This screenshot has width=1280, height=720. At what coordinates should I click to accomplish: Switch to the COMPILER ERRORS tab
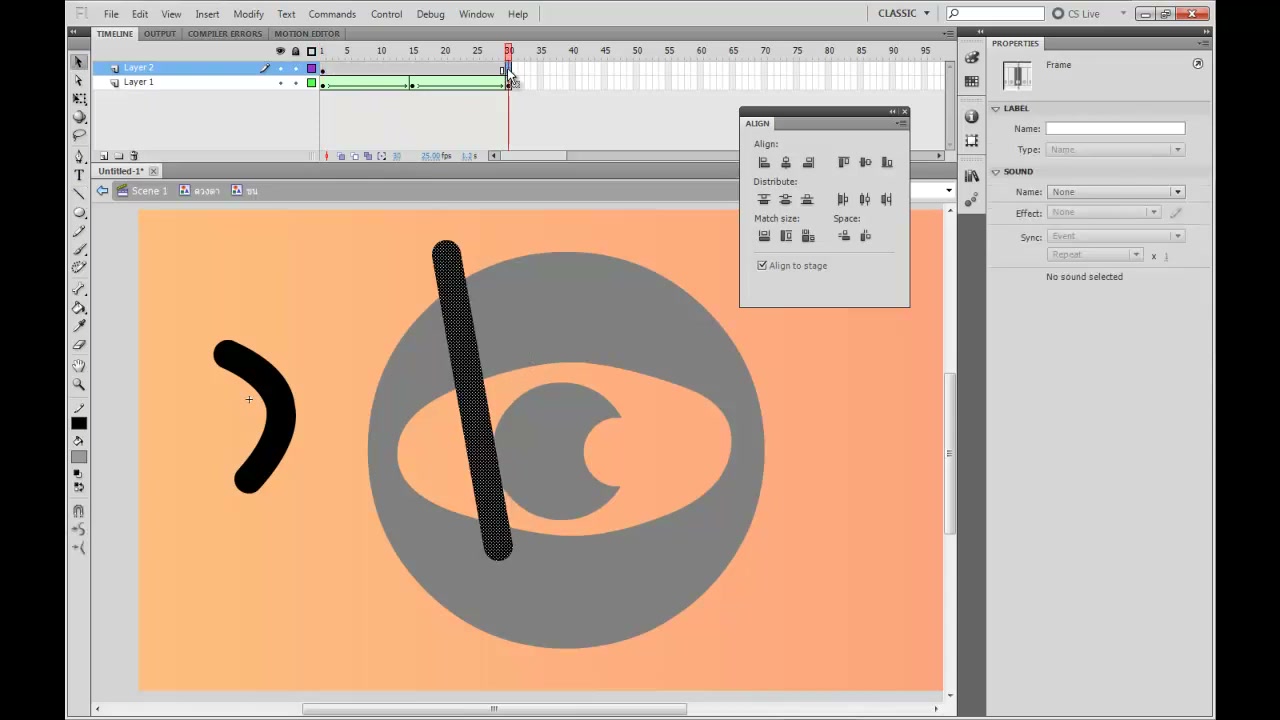point(225,34)
